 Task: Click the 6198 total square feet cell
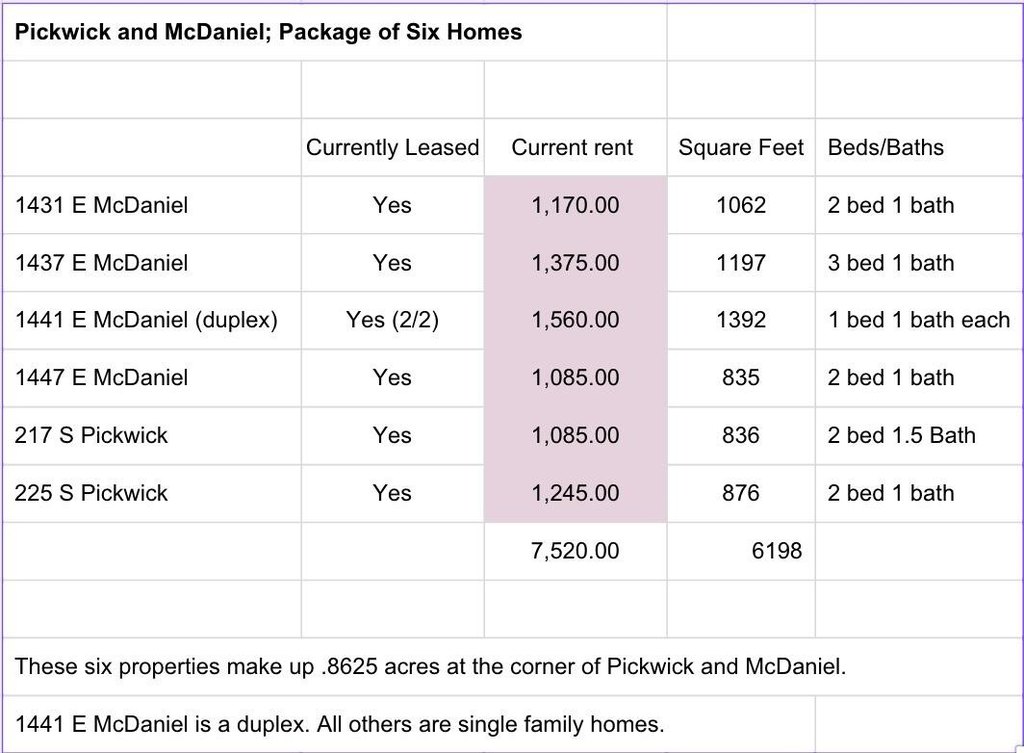click(x=776, y=551)
